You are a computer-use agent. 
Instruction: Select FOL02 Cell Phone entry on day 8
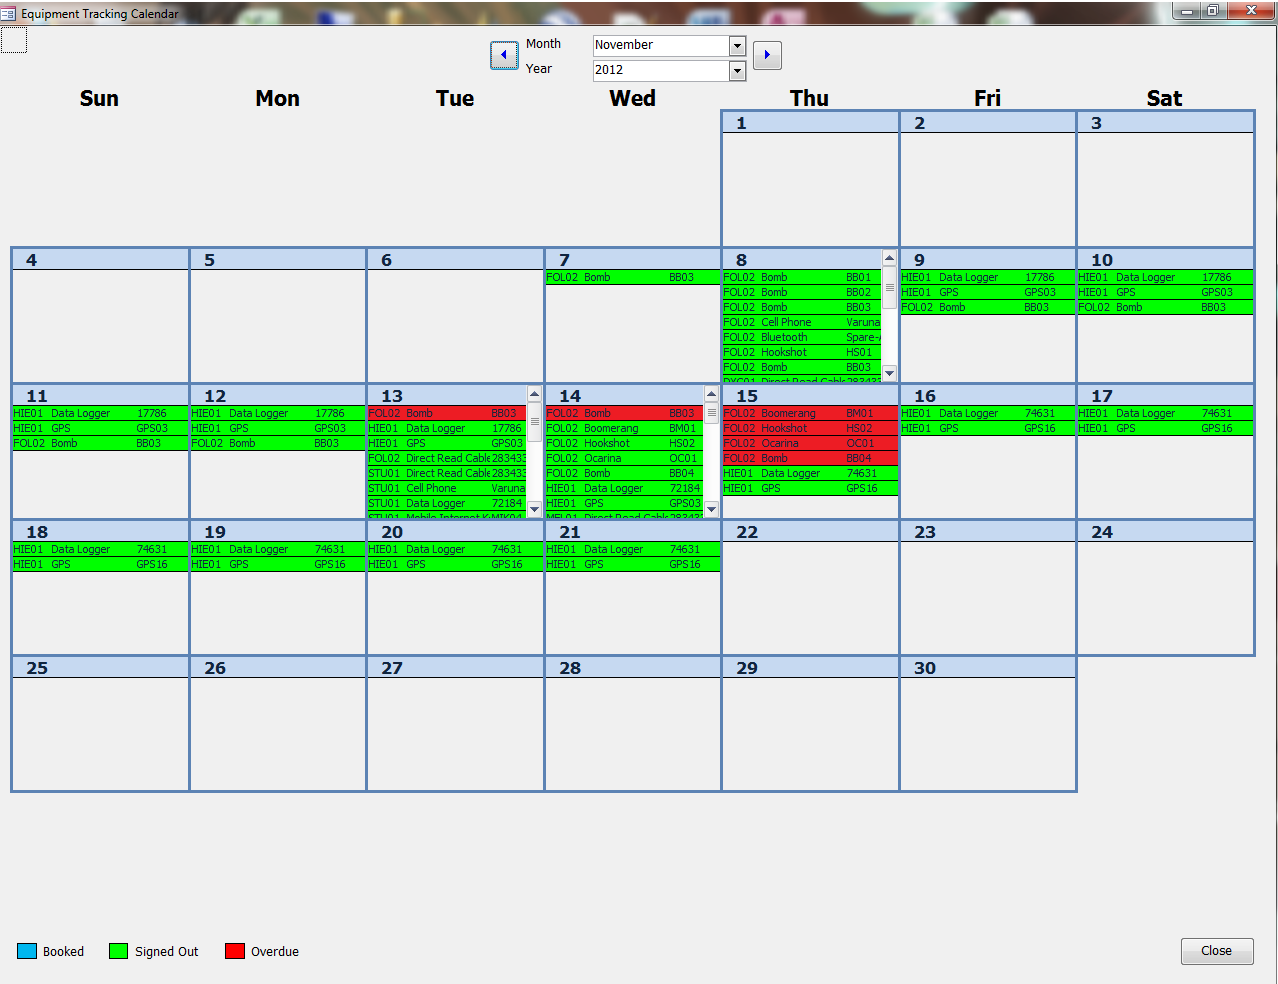801,322
